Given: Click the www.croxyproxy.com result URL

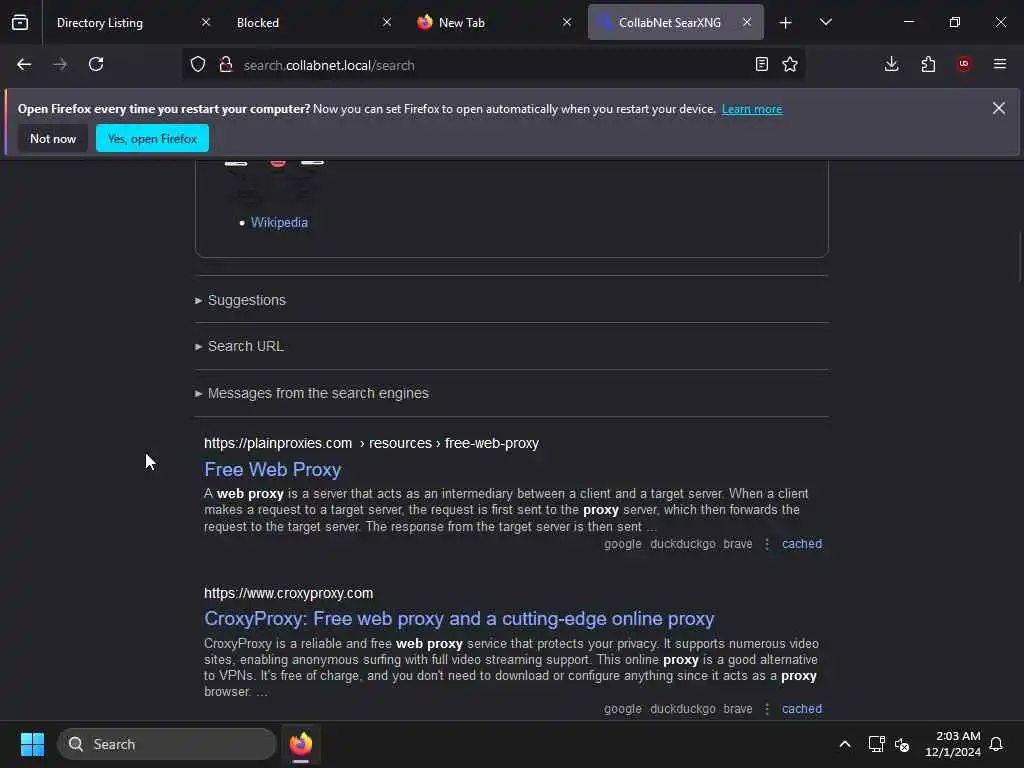Looking at the screenshot, I should pyautogui.click(x=289, y=594).
